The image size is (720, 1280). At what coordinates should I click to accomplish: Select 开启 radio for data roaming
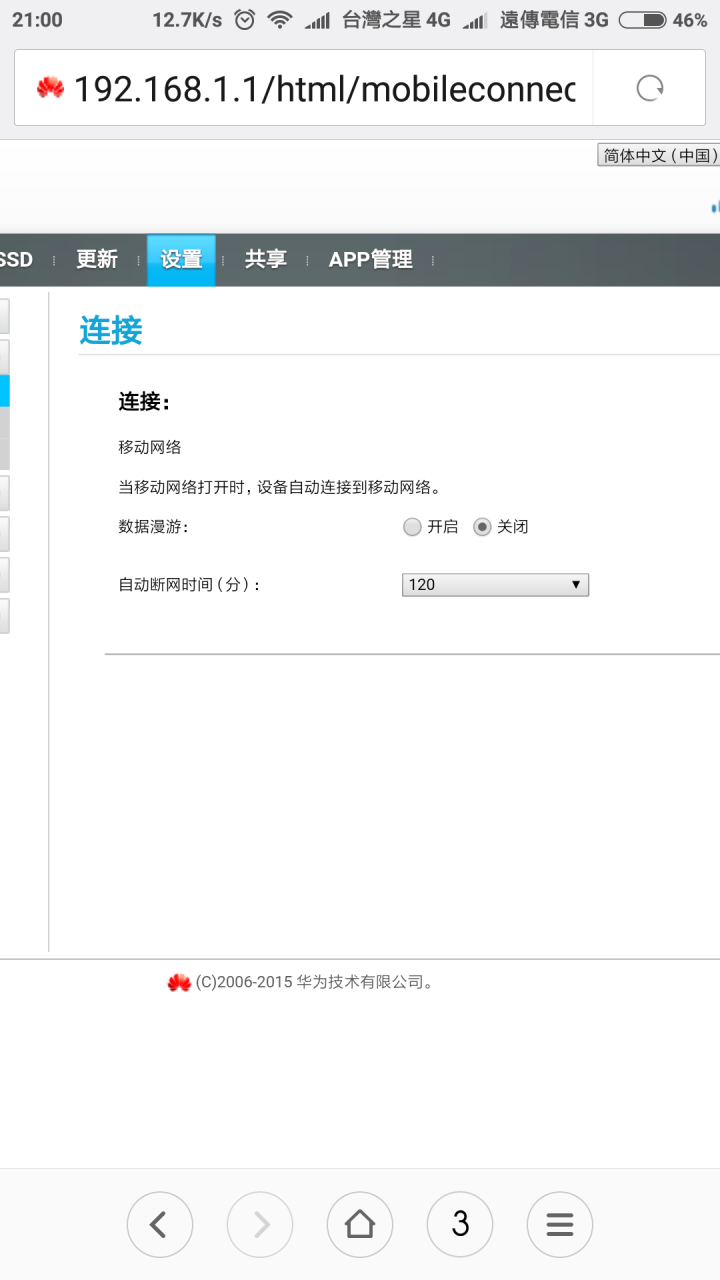pos(412,527)
